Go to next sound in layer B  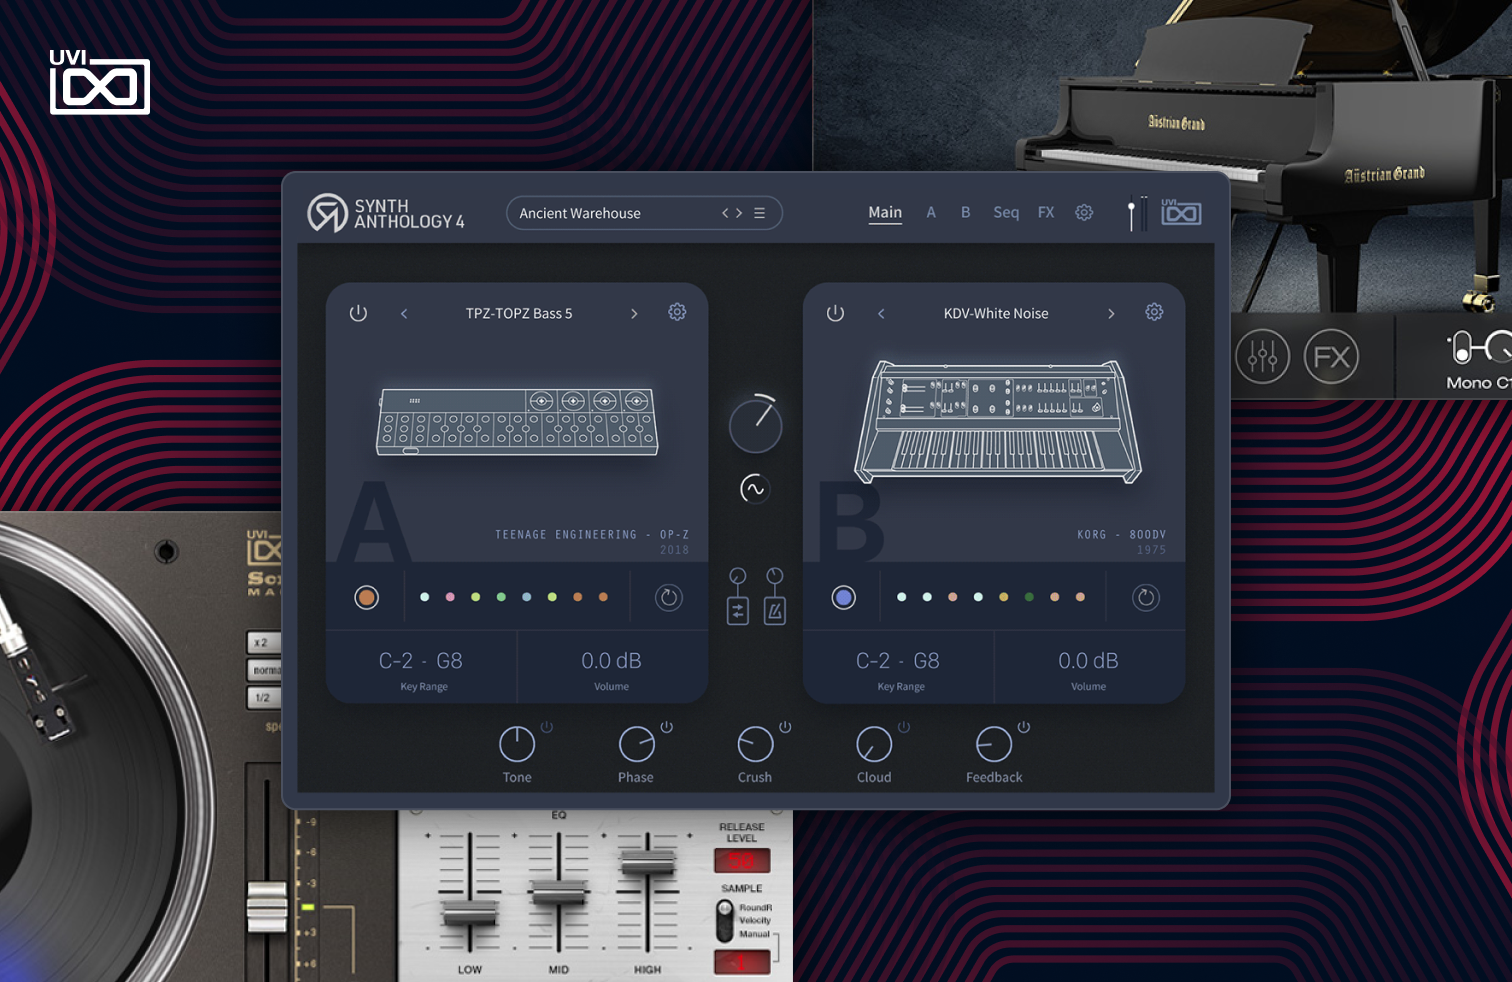[1111, 314]
